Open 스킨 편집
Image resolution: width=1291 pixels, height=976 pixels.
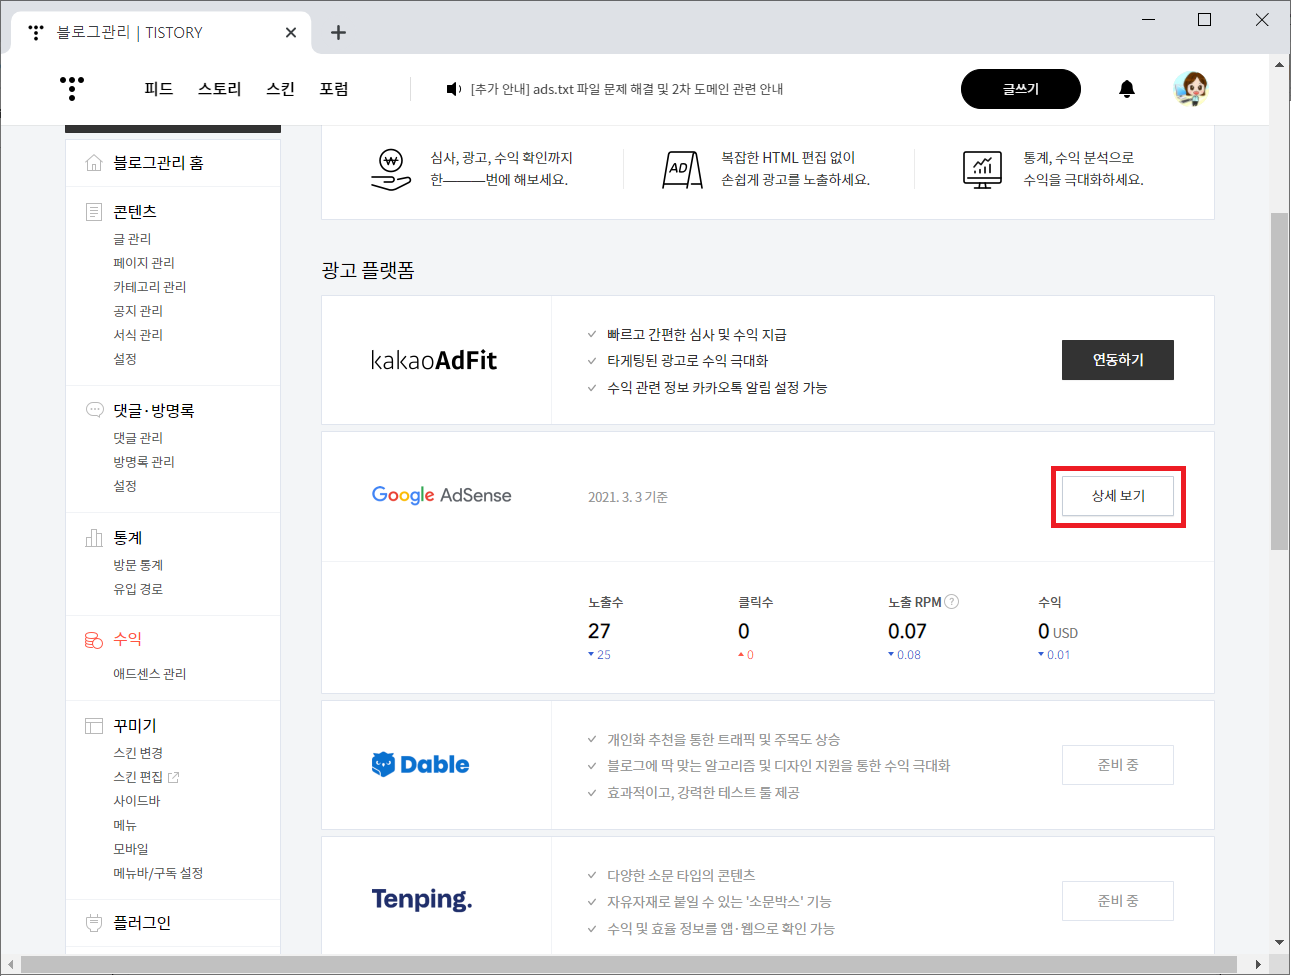click(138, 777)
